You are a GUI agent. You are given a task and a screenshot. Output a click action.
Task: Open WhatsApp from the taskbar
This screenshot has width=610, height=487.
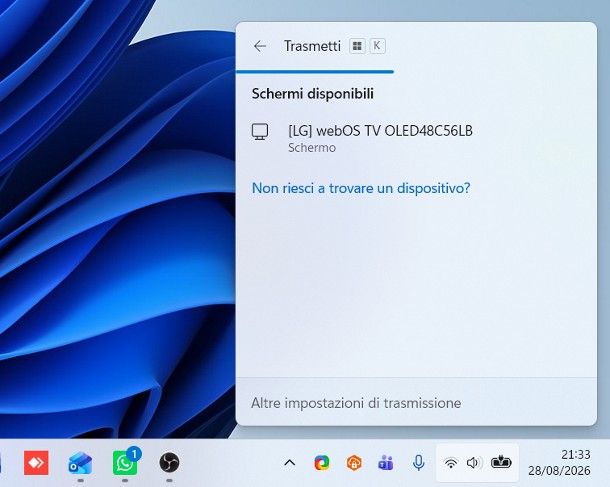tap(125, 463)
